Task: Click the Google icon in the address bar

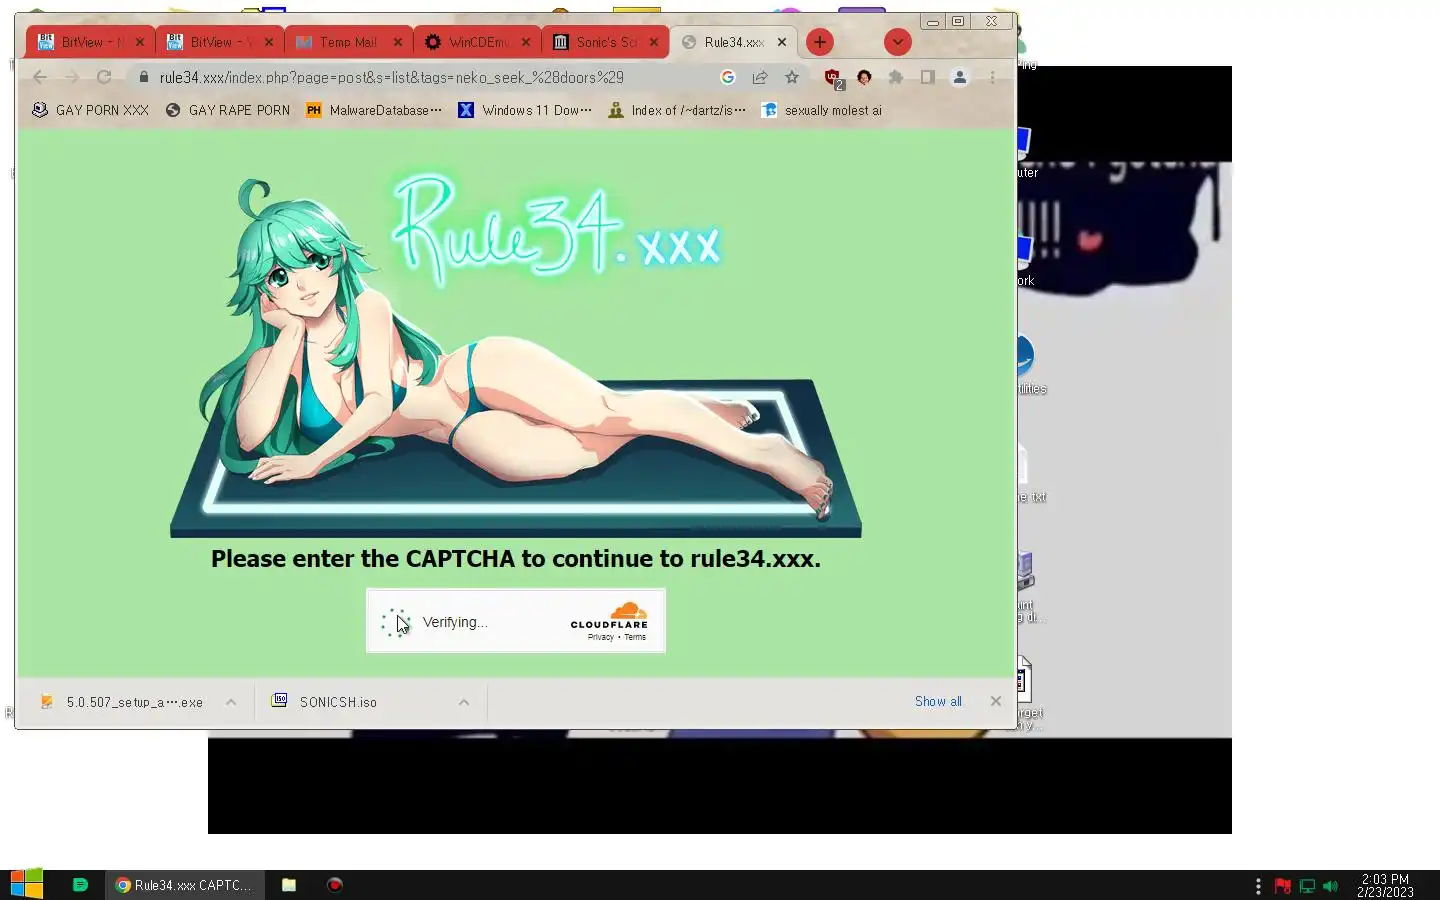Action: point(728,77)
